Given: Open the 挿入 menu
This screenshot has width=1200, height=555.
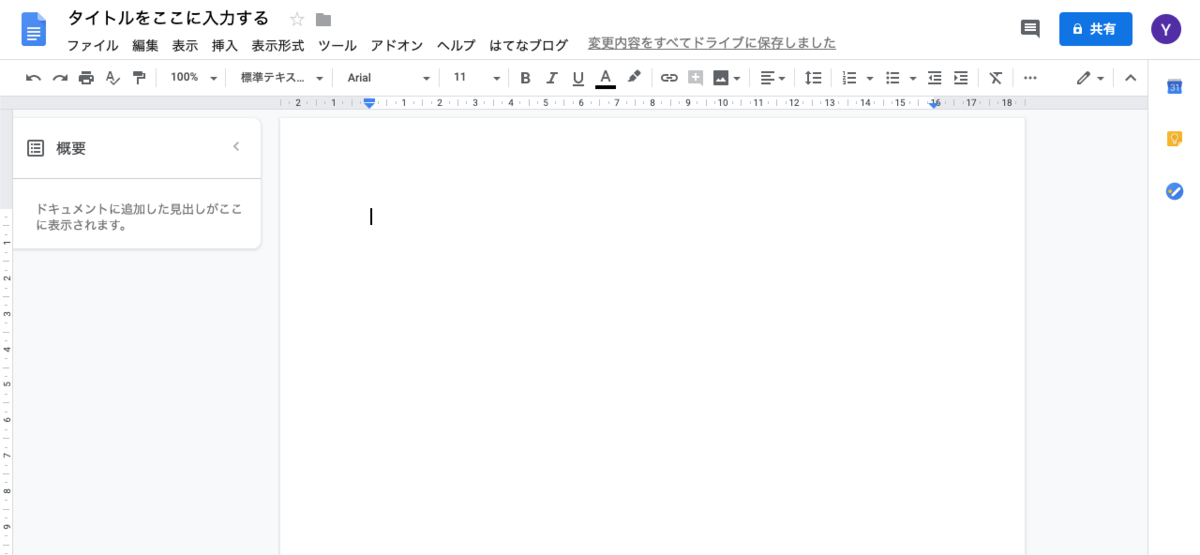Looking at the screenshot, I should [225, 45].
